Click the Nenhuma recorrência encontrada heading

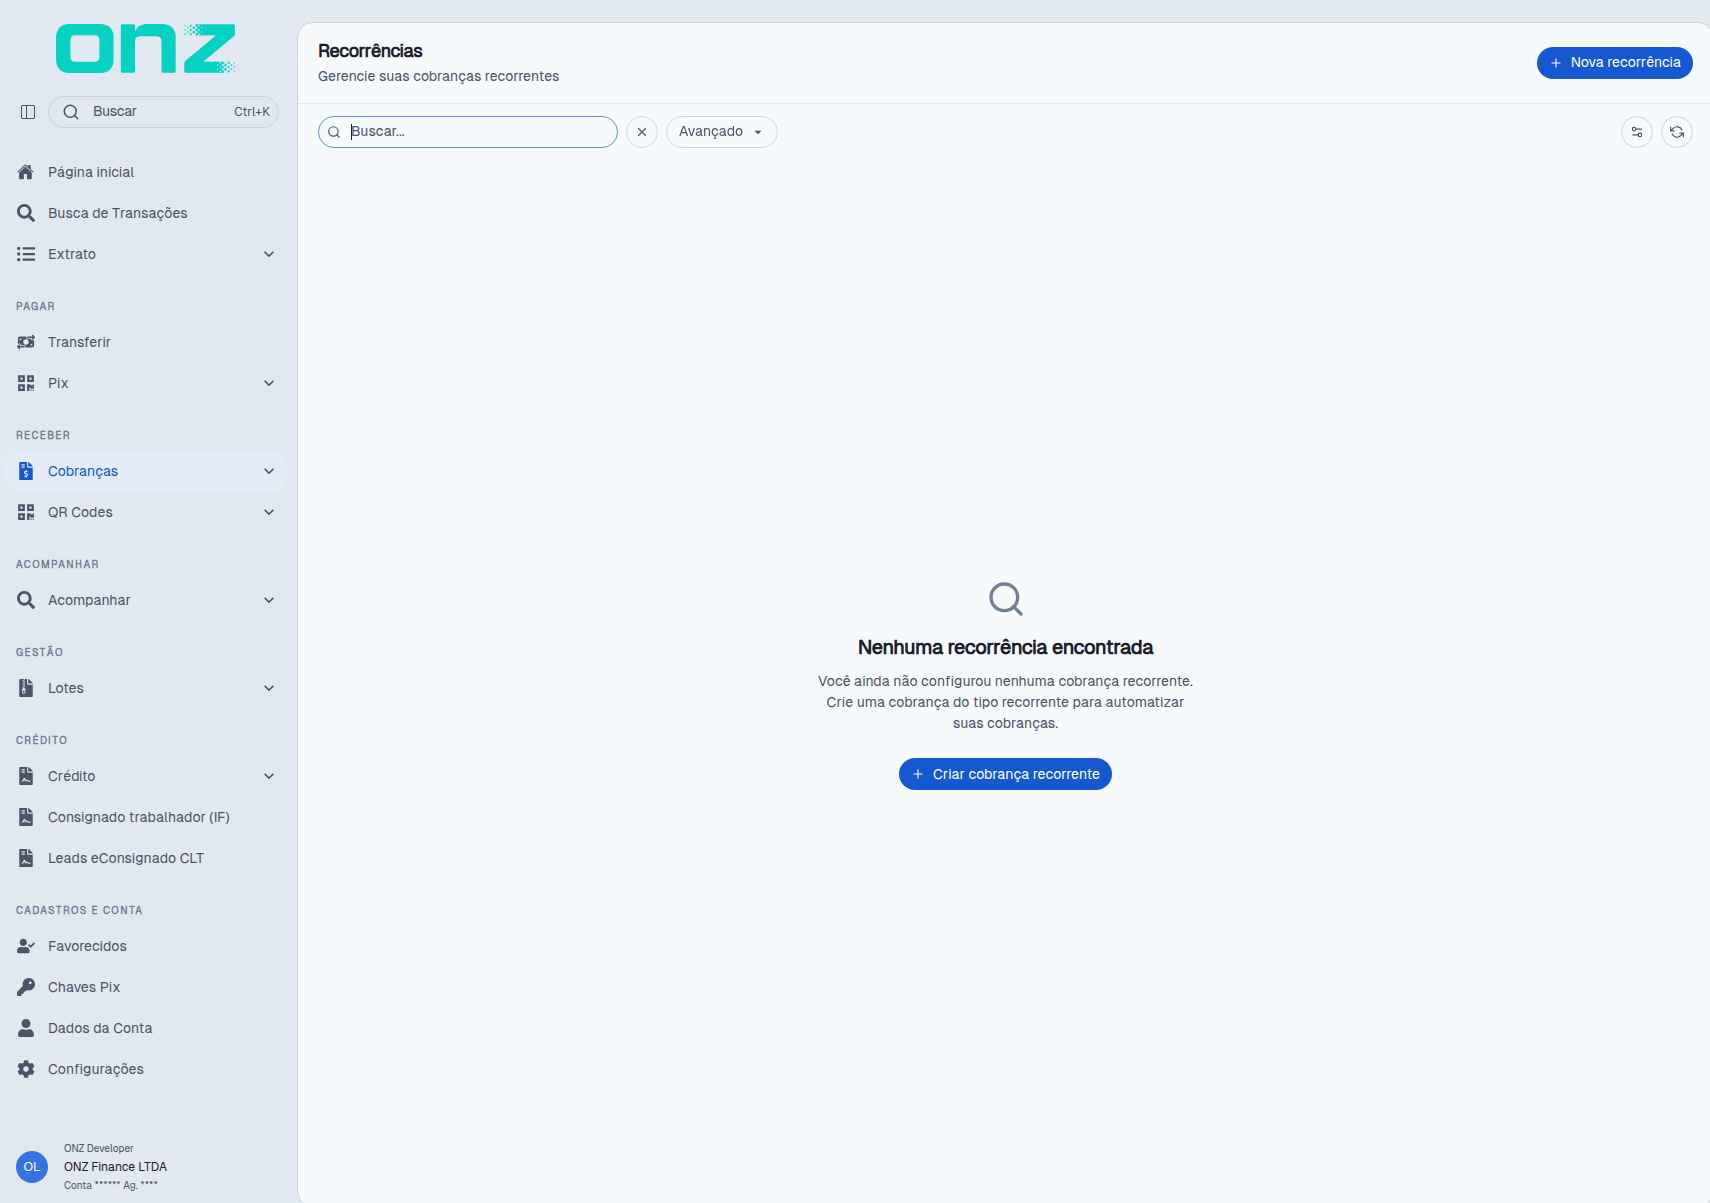point(1005,648)
